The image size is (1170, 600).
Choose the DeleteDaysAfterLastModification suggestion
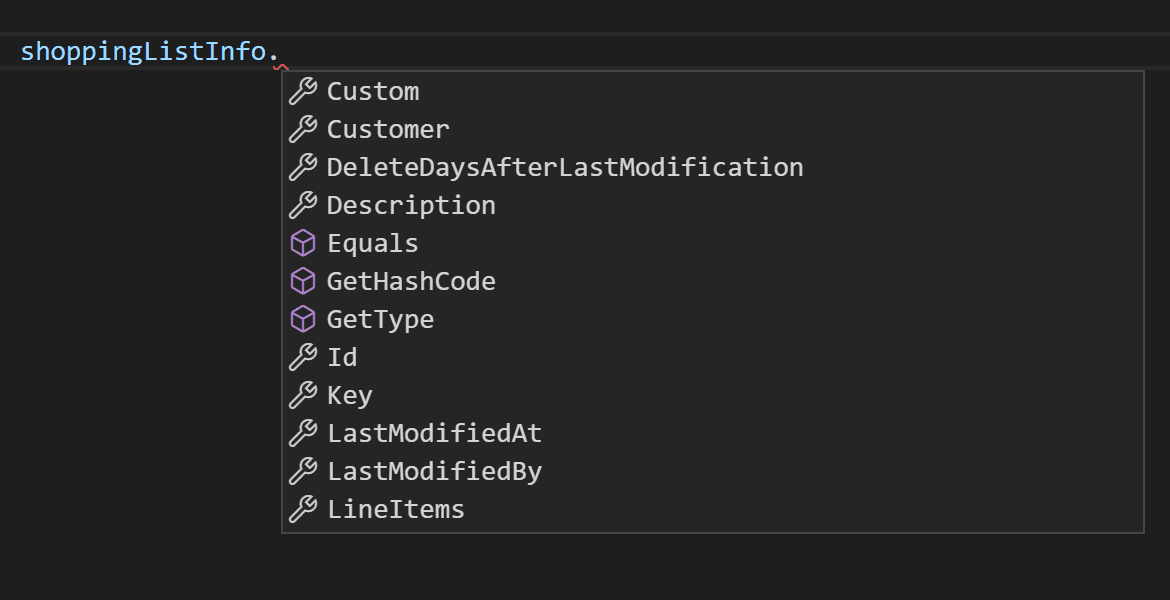coord(565,167)
